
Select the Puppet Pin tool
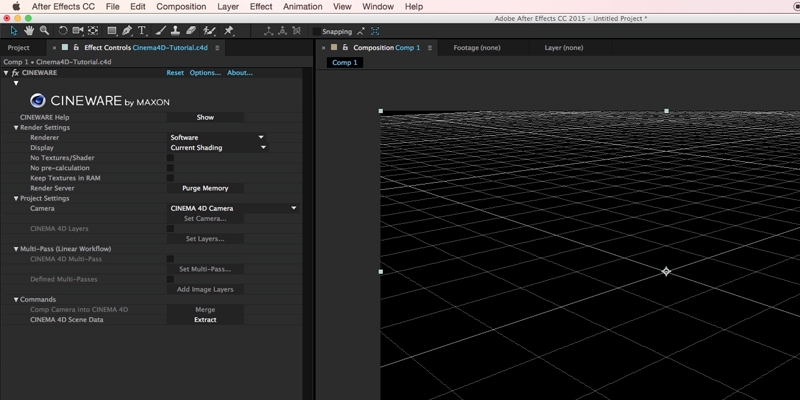(x=229, y=31)
